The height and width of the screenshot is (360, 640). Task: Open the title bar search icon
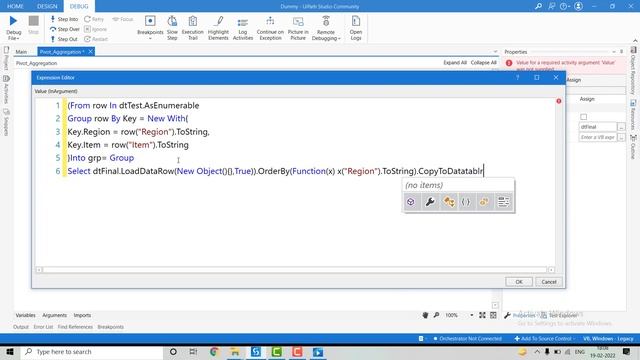pyautogui.click(x=538, y=6)
